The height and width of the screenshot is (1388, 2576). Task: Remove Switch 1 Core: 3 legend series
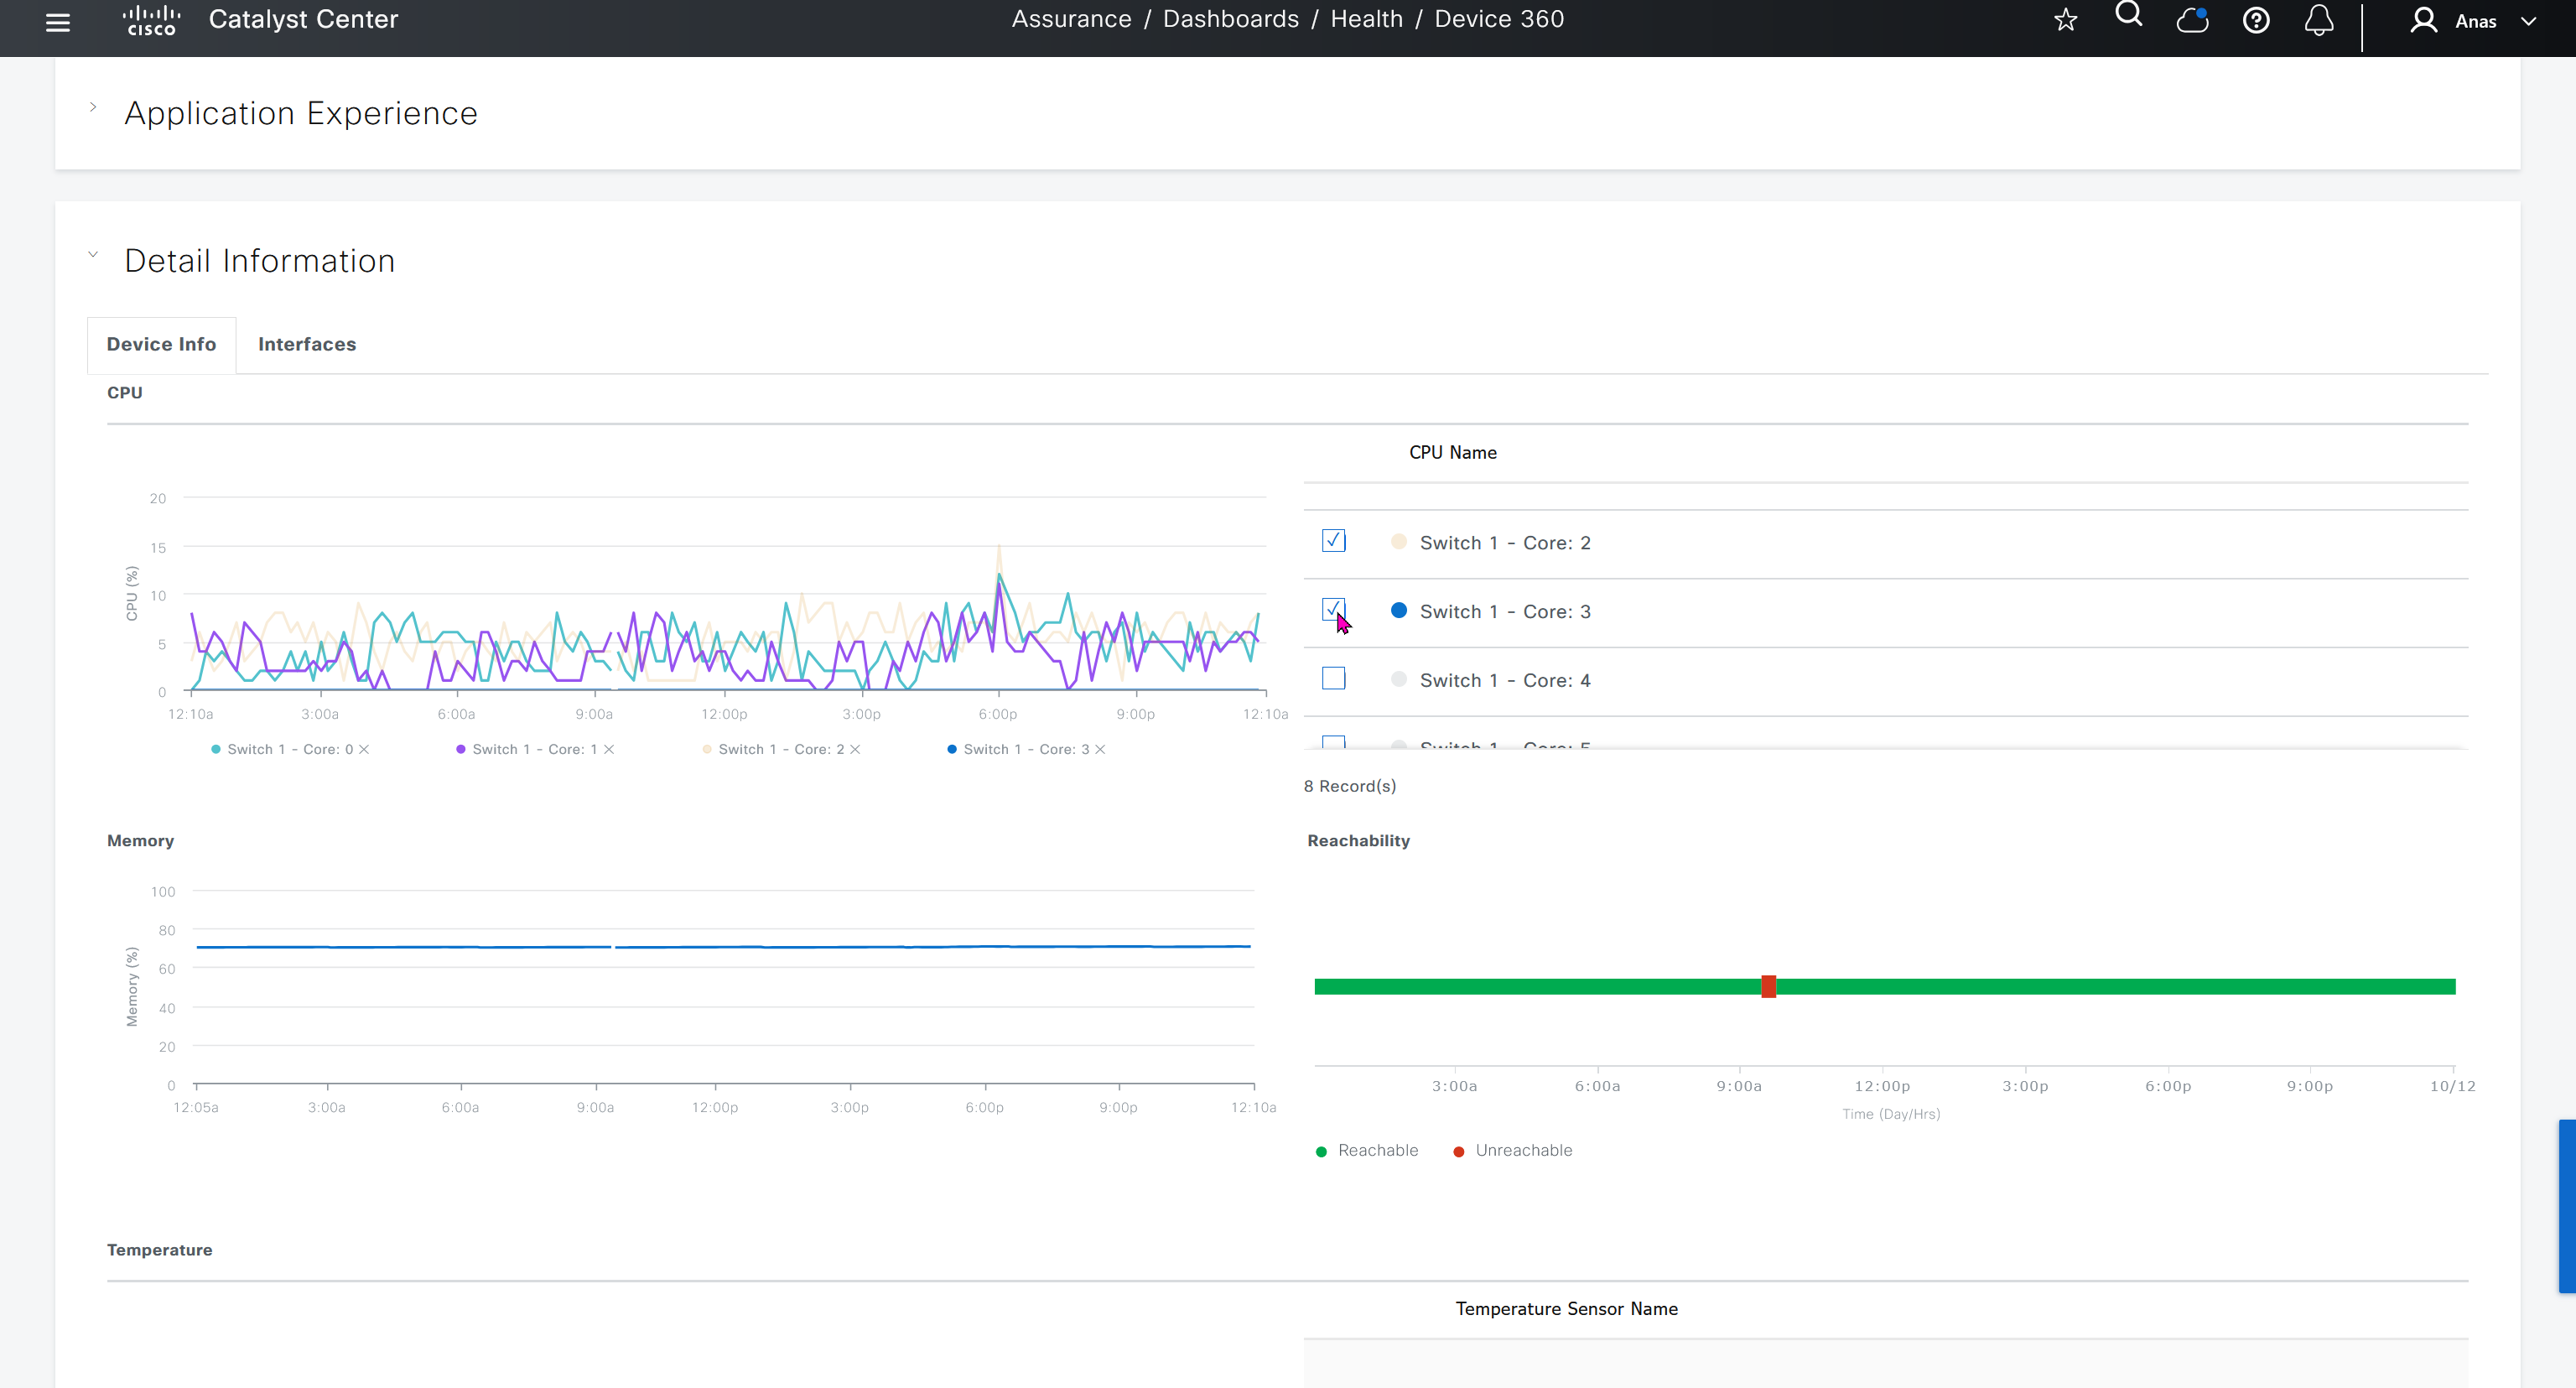click(1100, 749)
